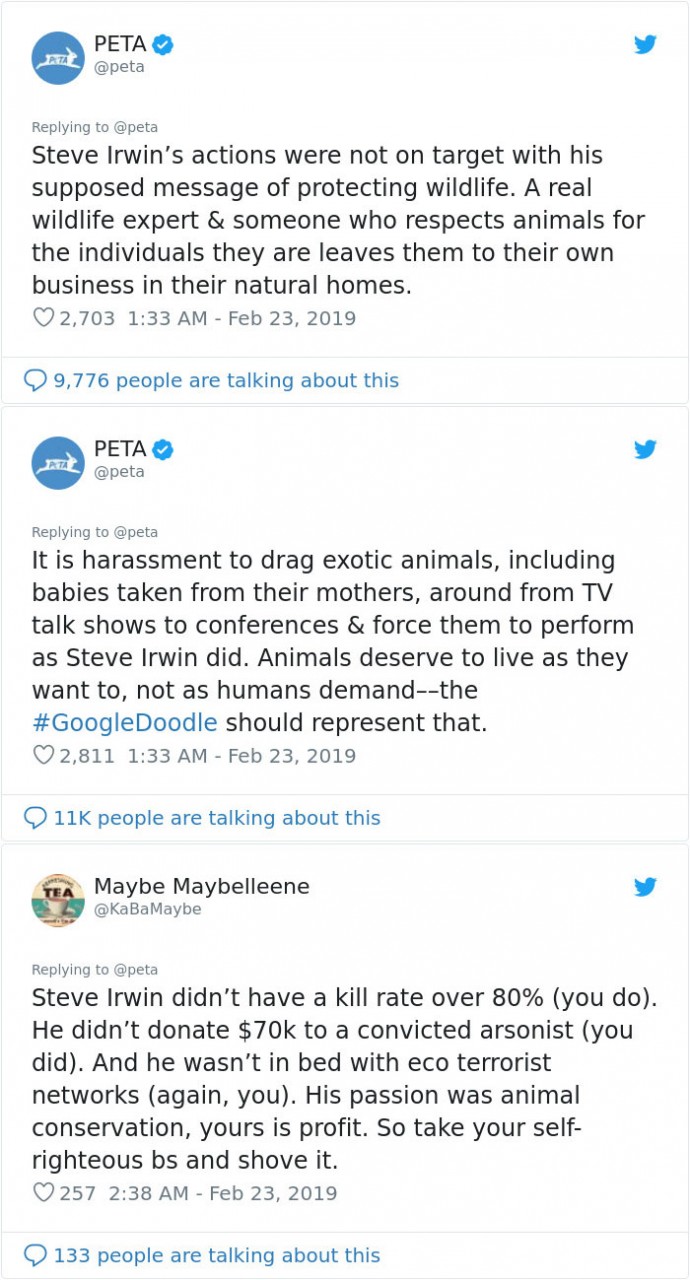Image resolution: width=690 pixels, height=1280 pixels.
Task: Open PETA avatar in the second tweet
Action: [58, 463]
